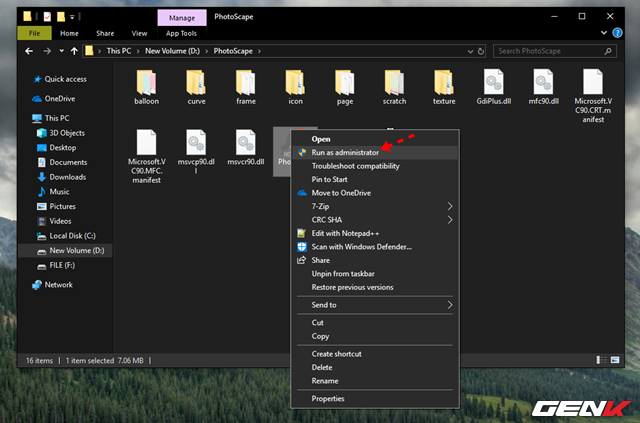Expand the CRC SHA submenu

450,220
